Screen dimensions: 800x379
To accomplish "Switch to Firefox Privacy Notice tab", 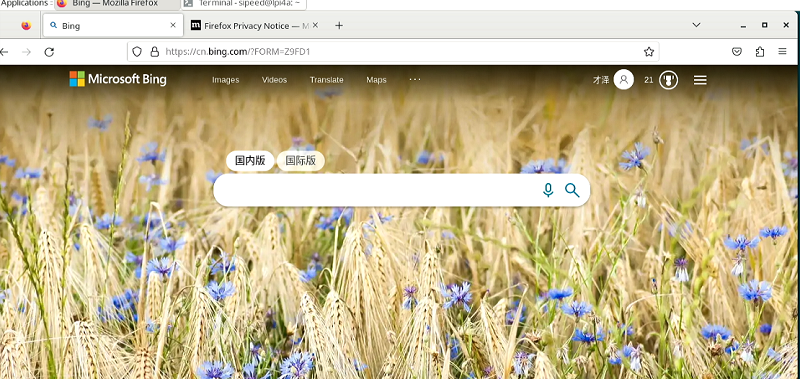I will point(254,26).
